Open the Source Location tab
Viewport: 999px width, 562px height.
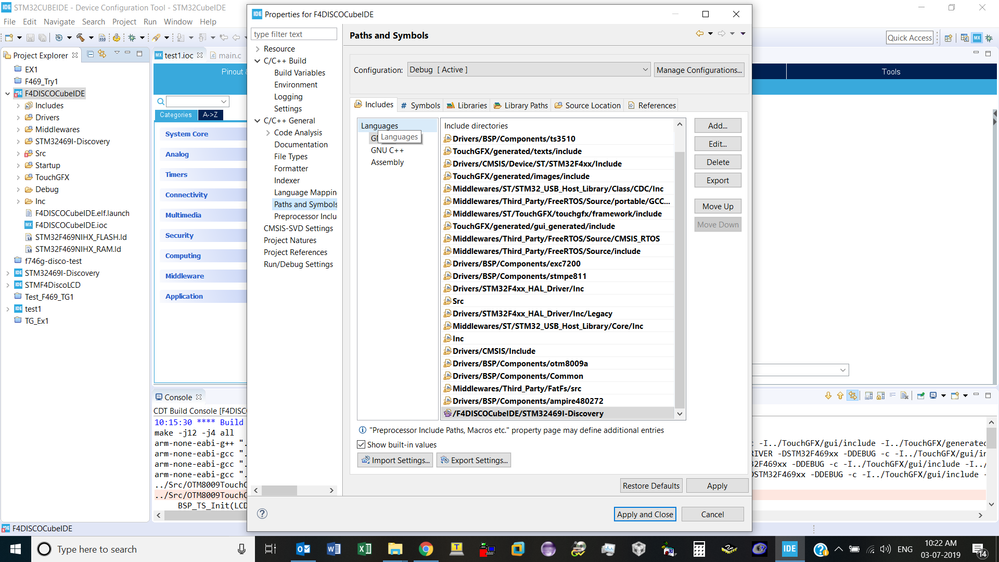[587, 105]
